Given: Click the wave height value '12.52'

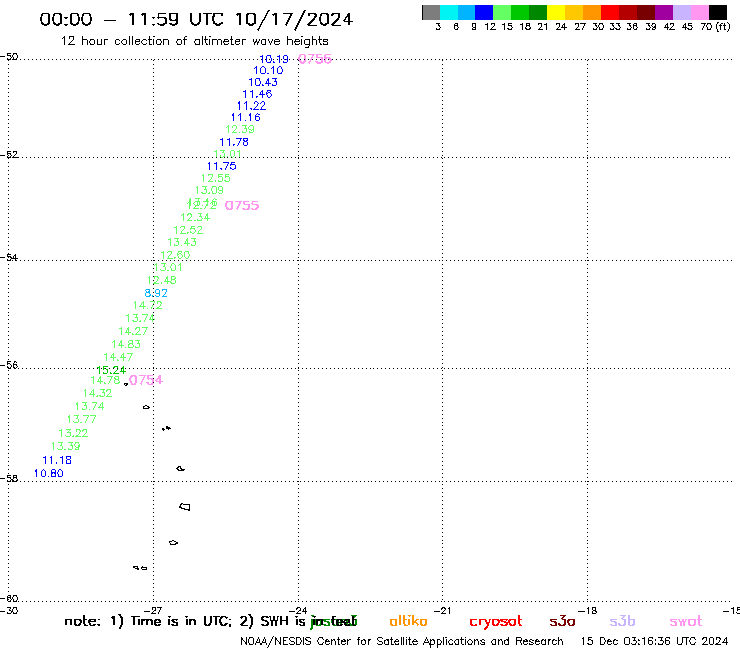Looking at the screenshot, I should (188, 230).
